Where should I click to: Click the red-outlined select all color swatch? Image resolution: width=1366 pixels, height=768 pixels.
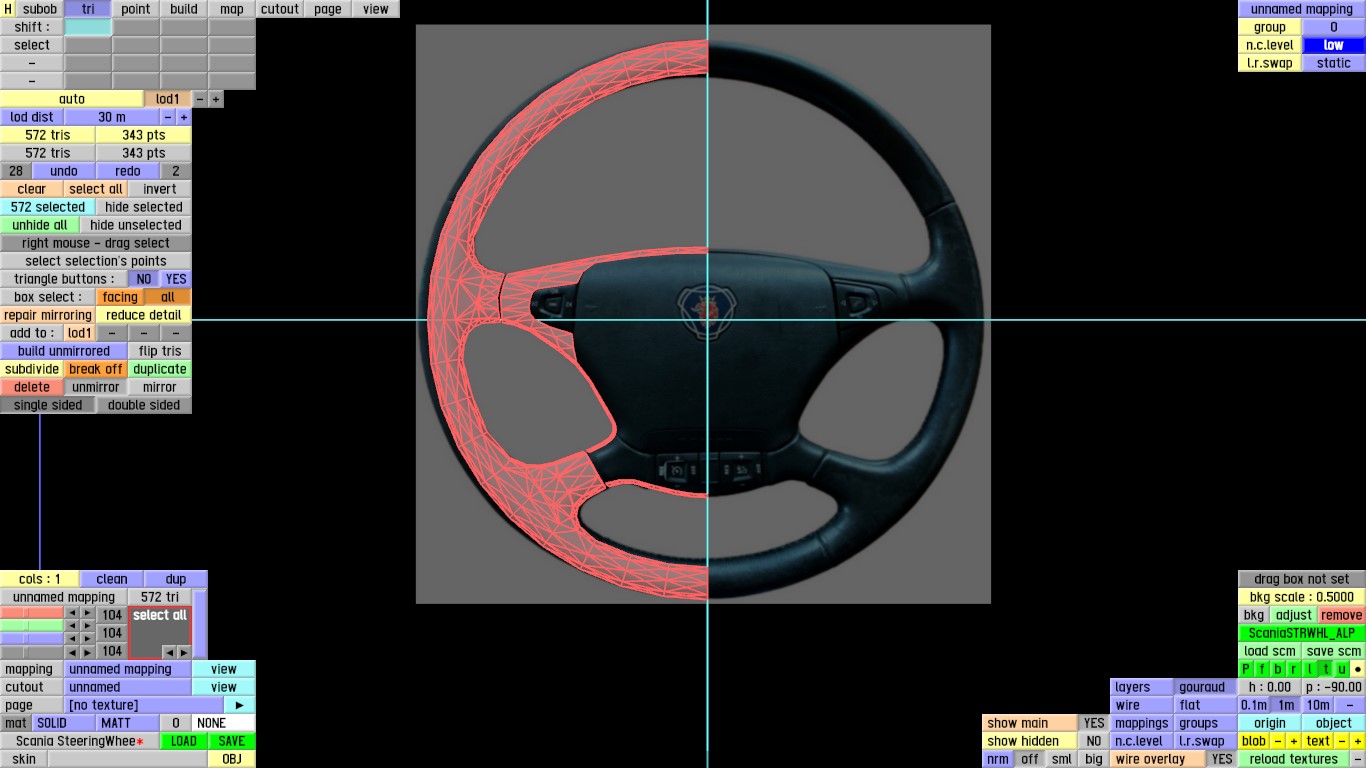(160, 632)
